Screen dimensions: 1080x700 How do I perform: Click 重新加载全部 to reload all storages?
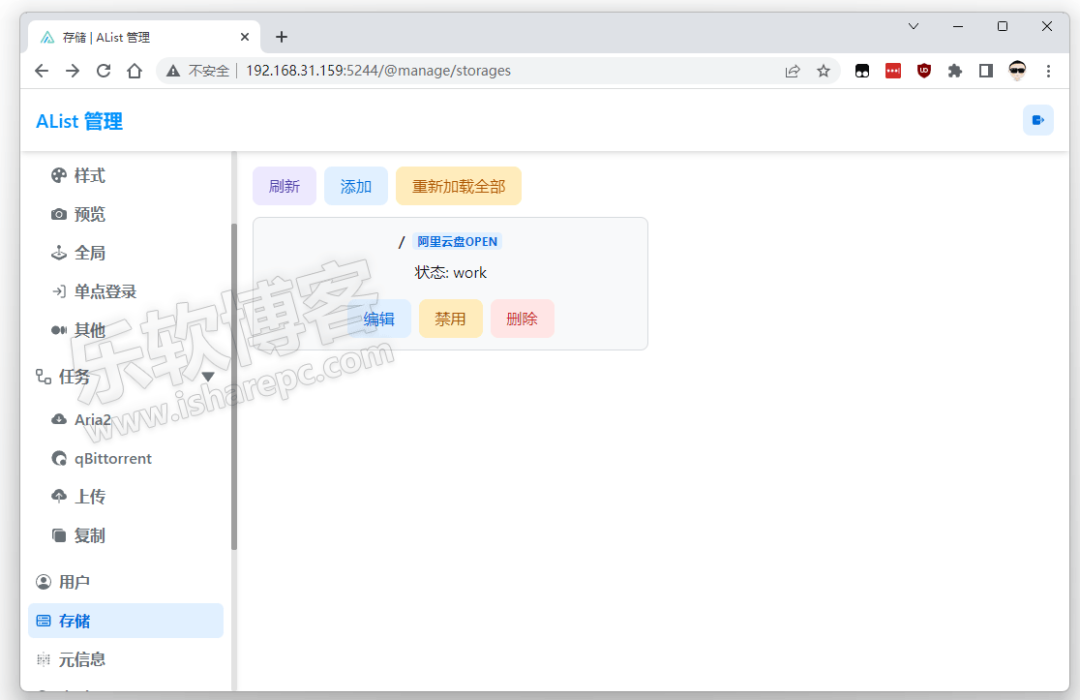tap(458, 186)
